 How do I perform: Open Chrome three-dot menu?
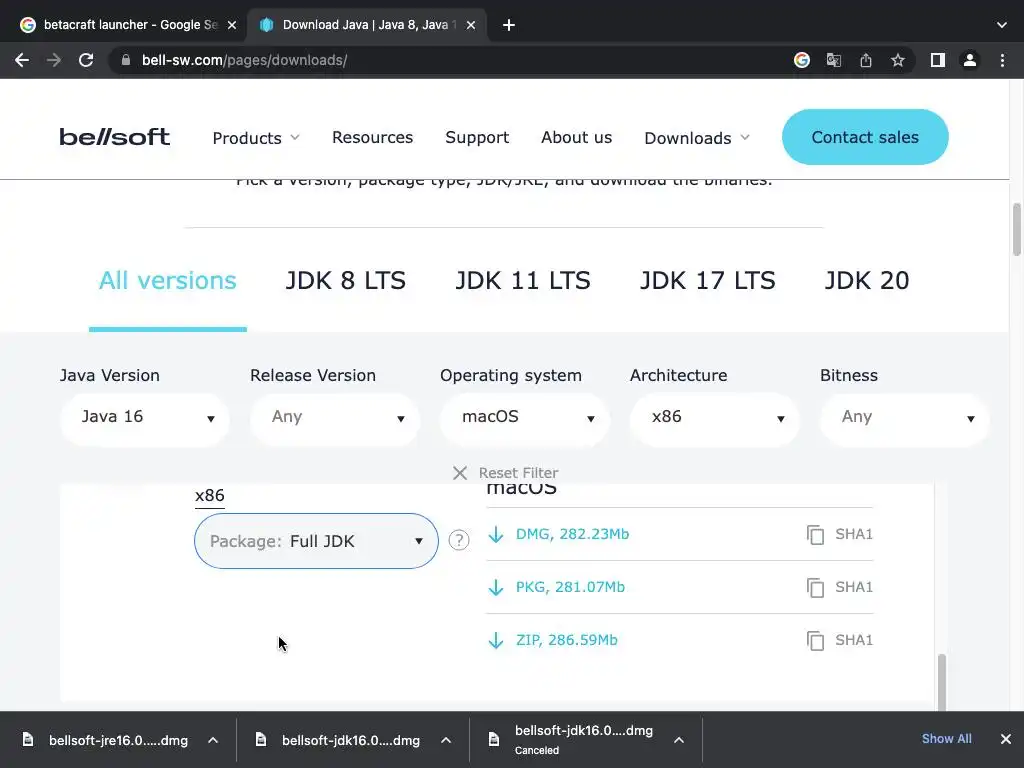[x=1002, y=60]
